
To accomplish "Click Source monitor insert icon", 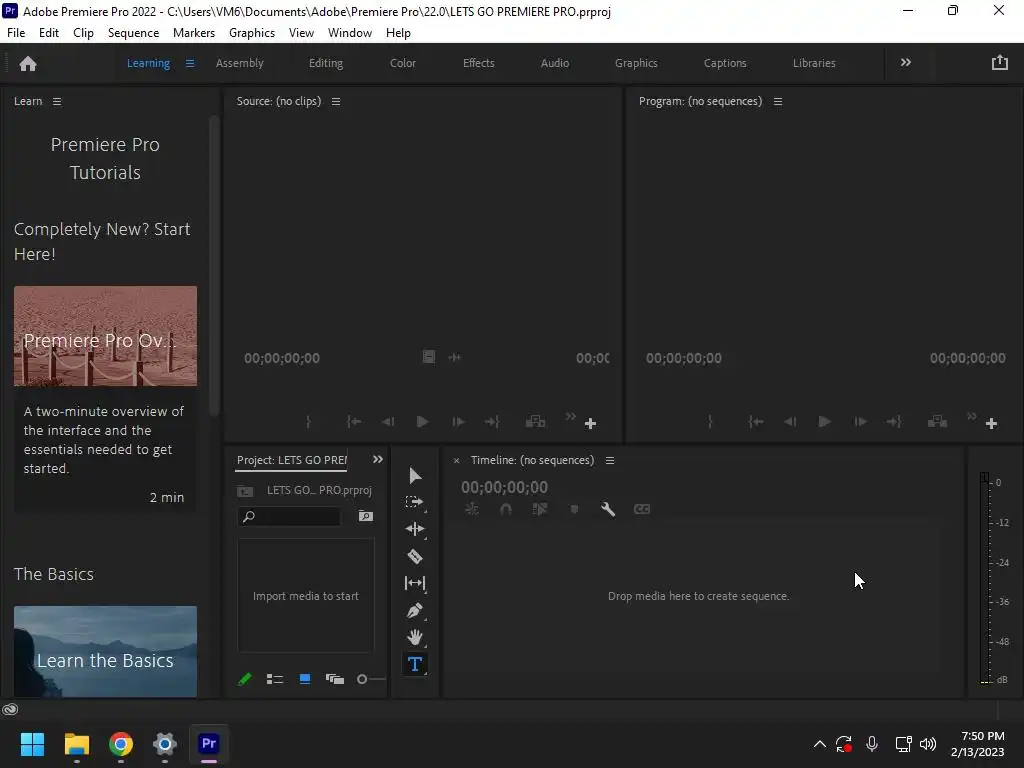I will pyautogui.click(x=536, y=422).
